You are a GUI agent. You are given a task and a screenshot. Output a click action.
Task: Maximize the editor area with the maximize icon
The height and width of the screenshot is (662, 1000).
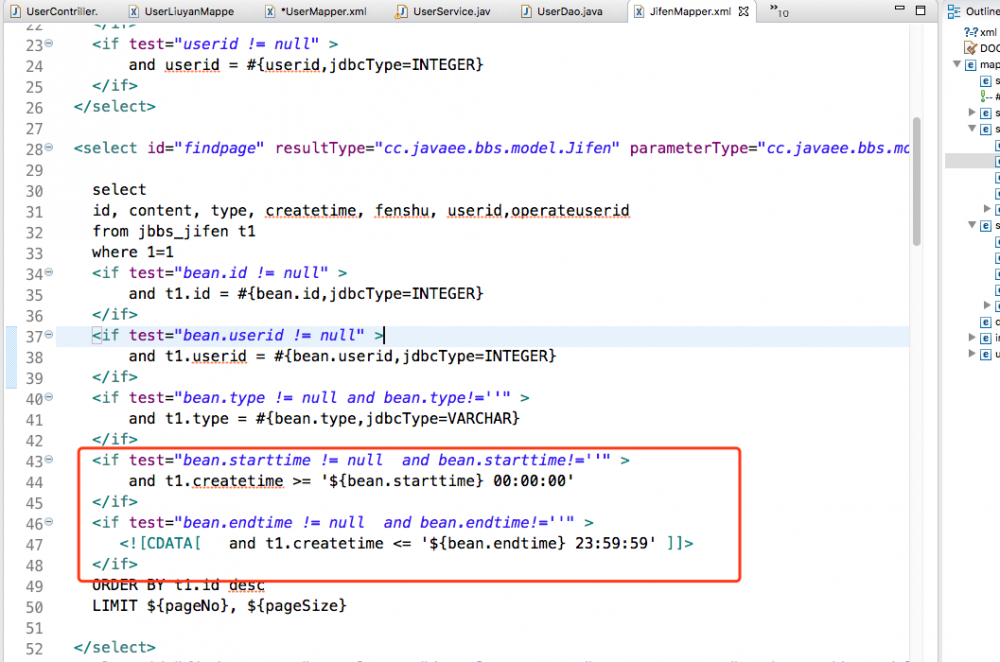[x=920, y=10]
